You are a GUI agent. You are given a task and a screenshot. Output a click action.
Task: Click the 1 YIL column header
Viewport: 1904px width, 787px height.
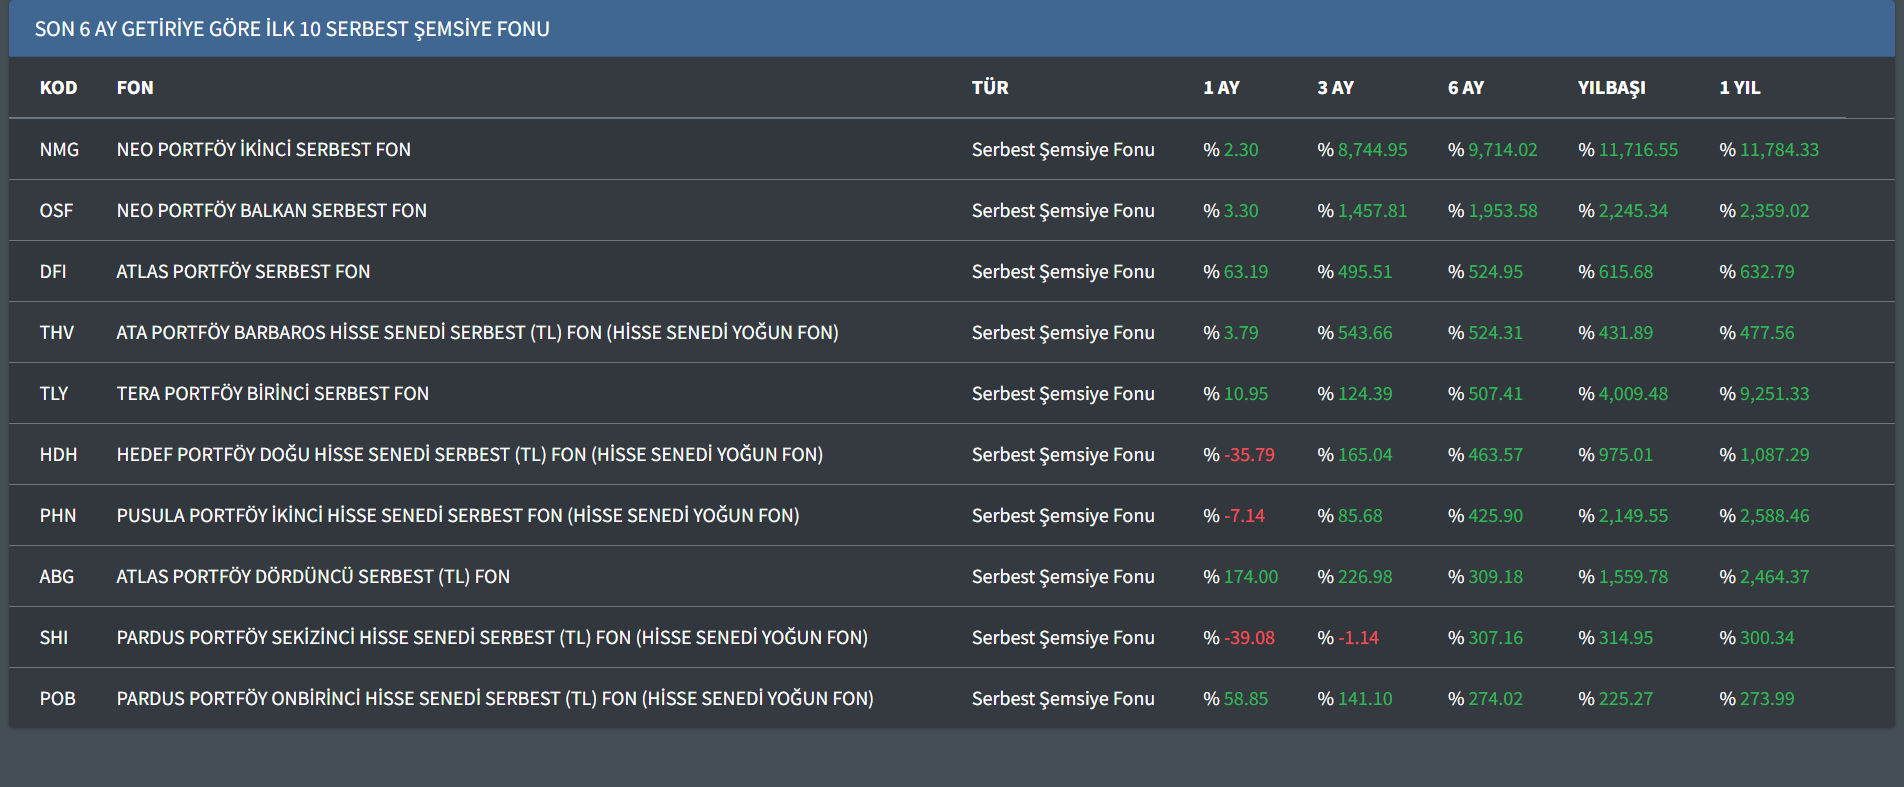(1739, 88)
